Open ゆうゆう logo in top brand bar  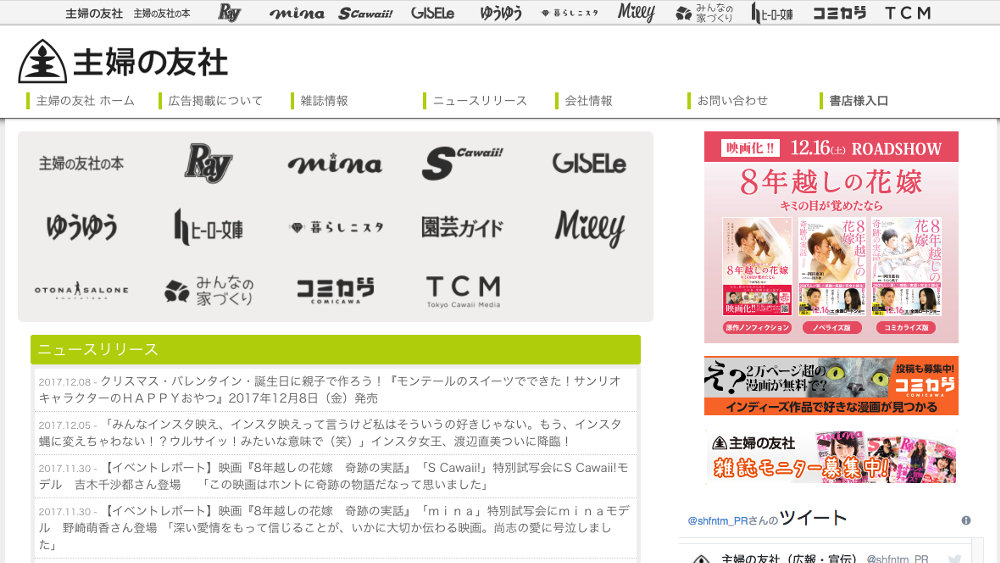click(501, 13)
